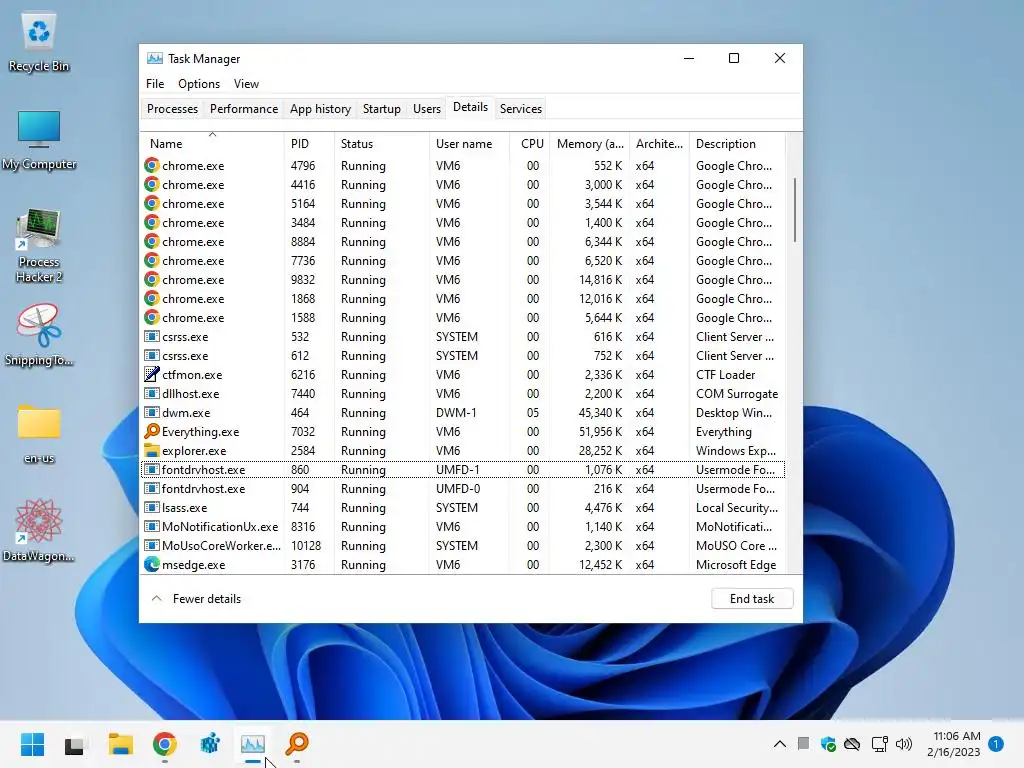Click the Task Manager title bar icon
The width and height of the screenshot is (1024, 768).
click(x=155, y=59)
